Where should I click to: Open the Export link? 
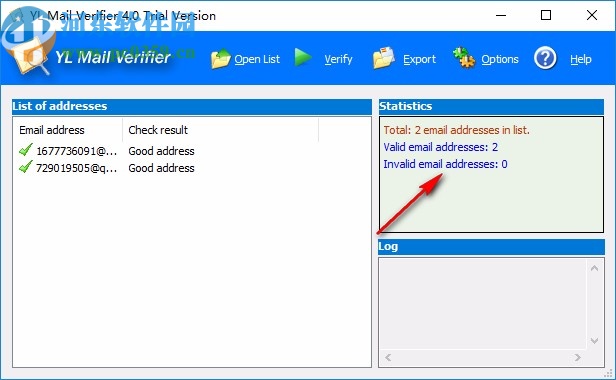[x=419, y=59]
